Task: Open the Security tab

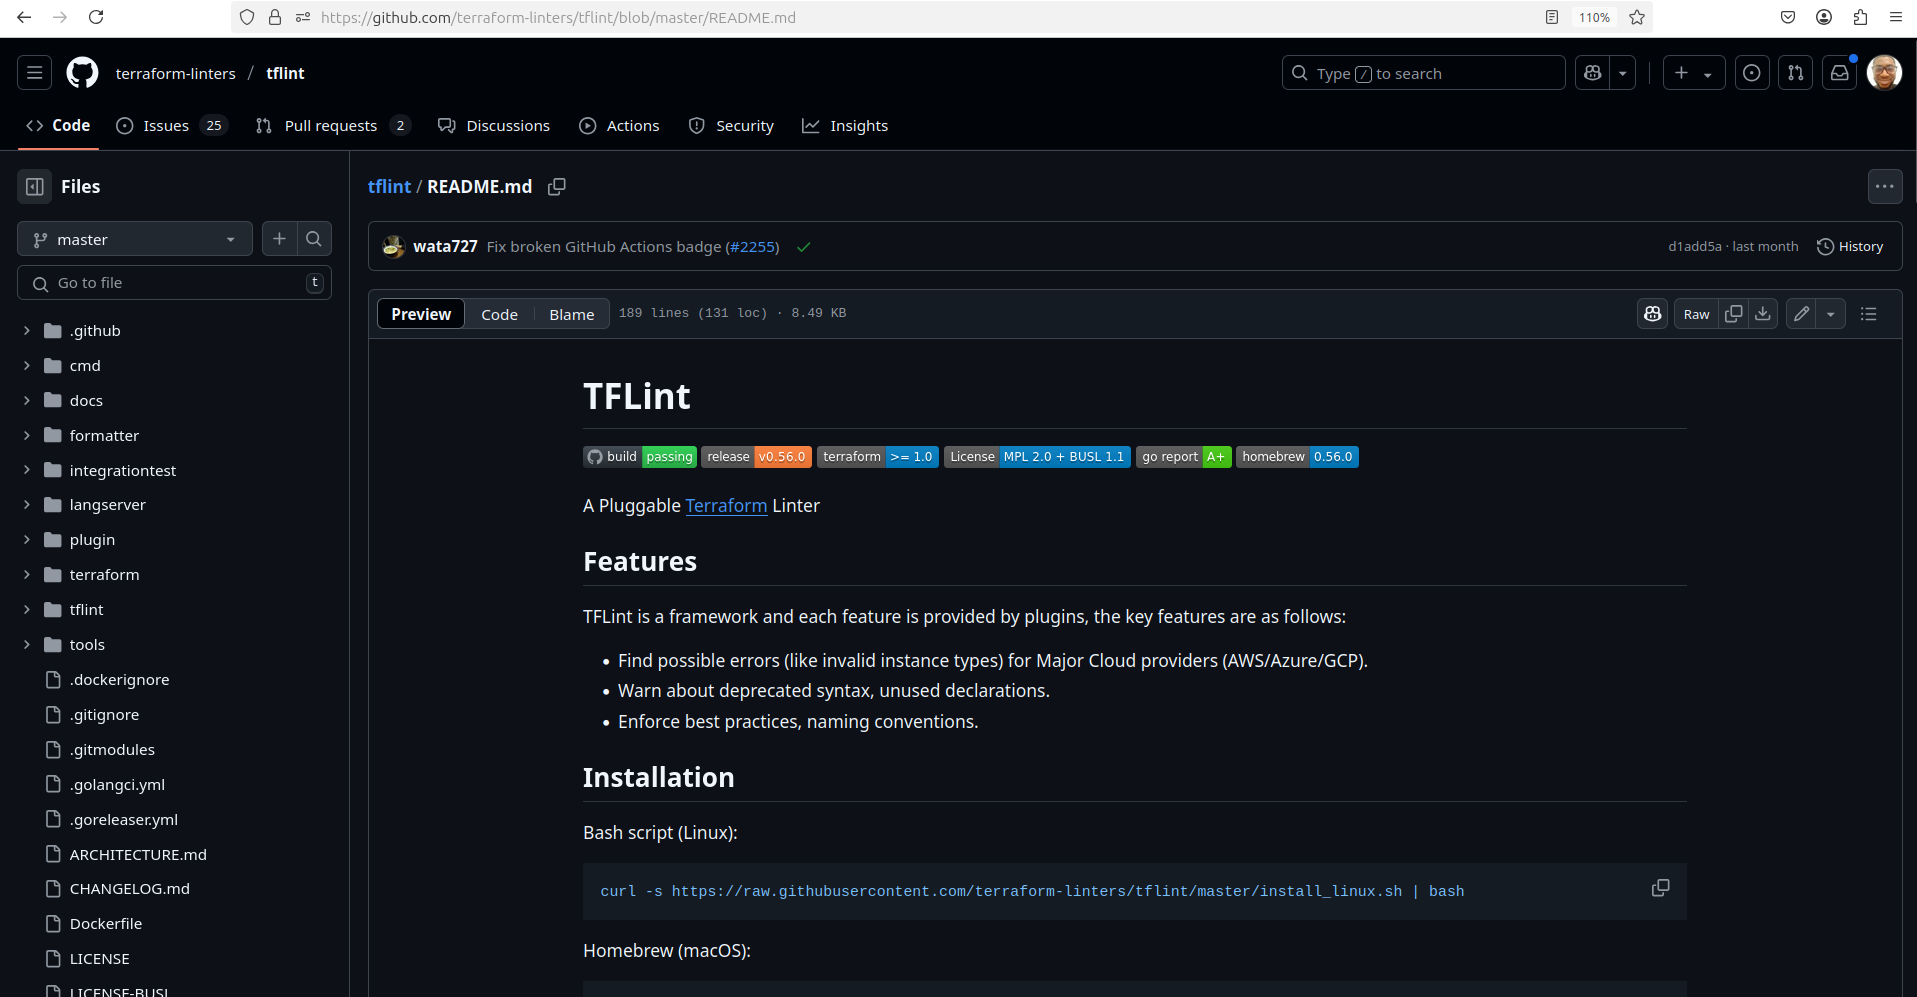Action: click(x=731, y=125)
